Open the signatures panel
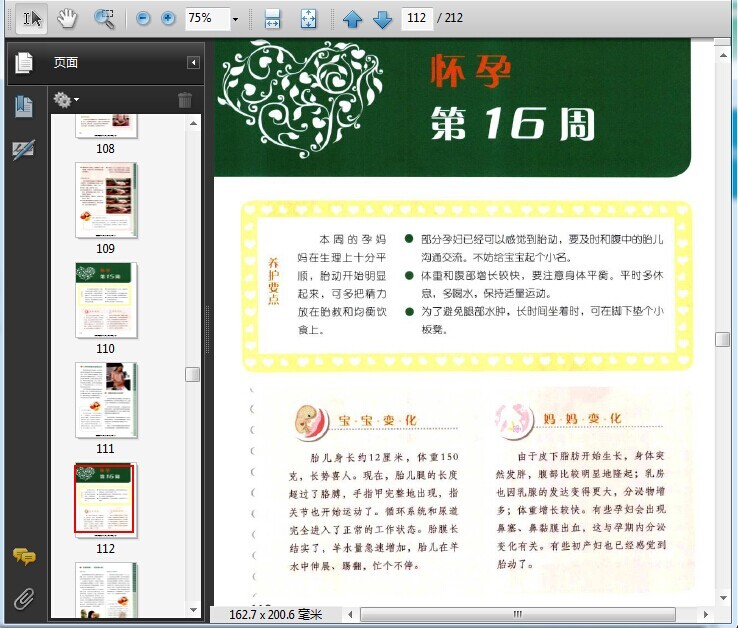The width and height of the screenshot is (738, 628). [23, 150]
